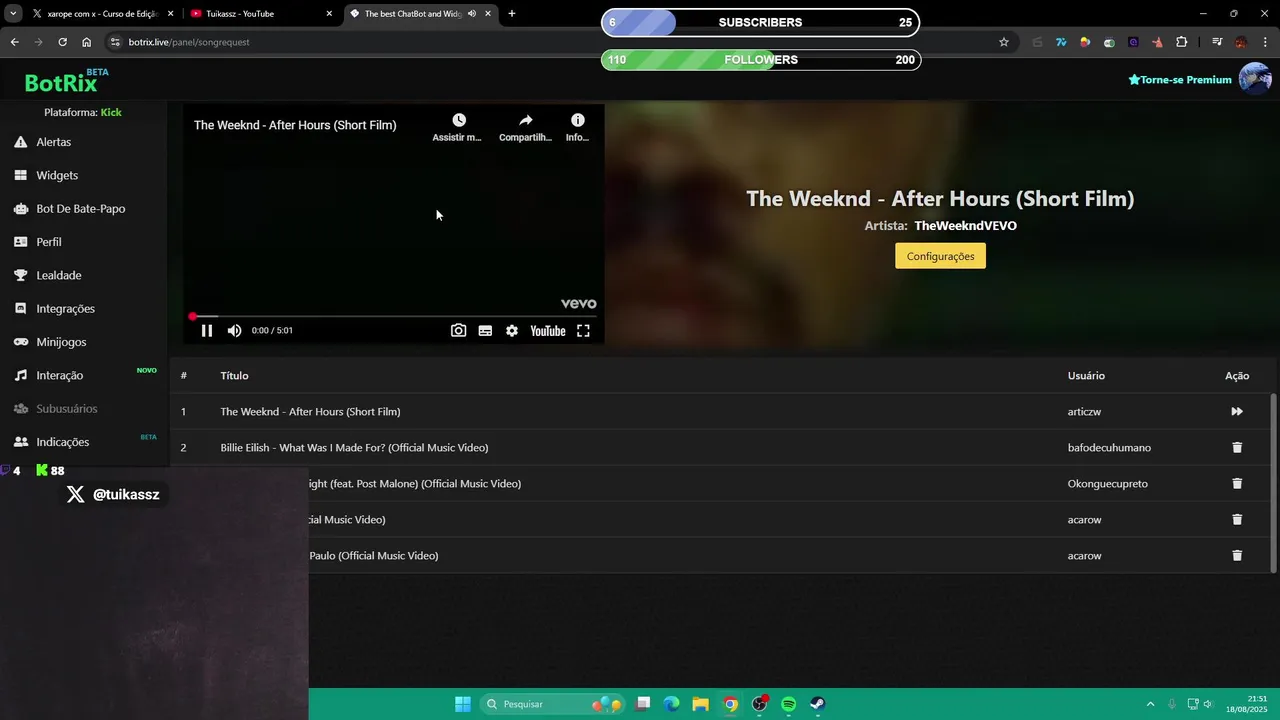Open the Widgets sidebar section
Image resolution: width=1280 pixels, height=720 pixels.
(x=57, y=175)
